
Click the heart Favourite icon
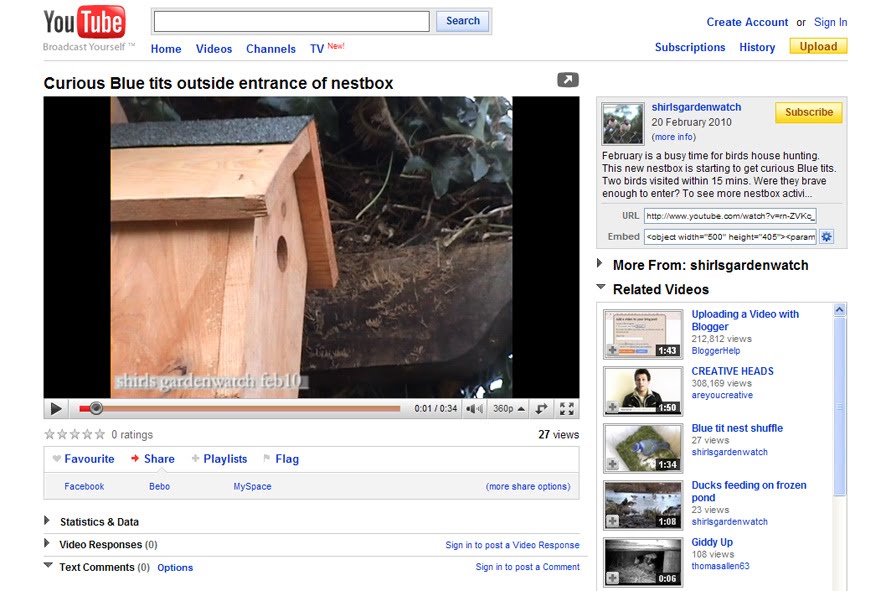tap(57, 459)
